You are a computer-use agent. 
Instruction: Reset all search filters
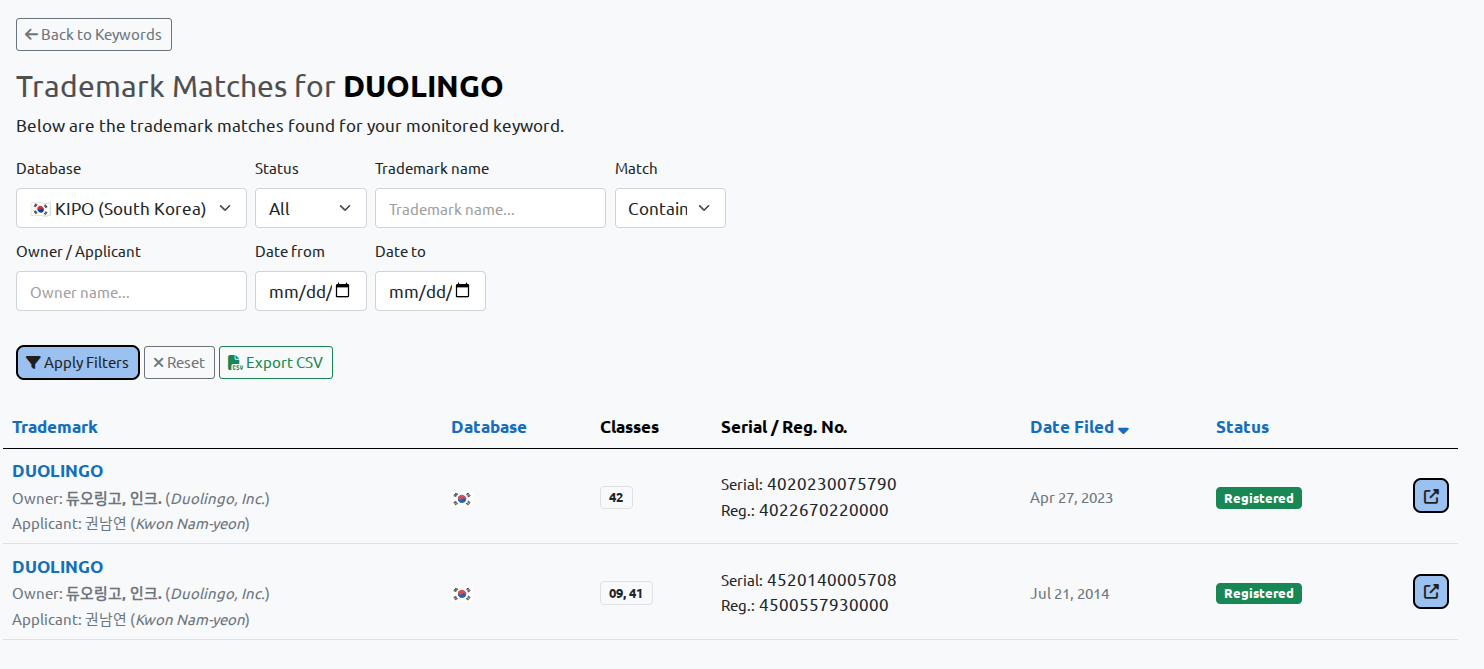(179, 362)
